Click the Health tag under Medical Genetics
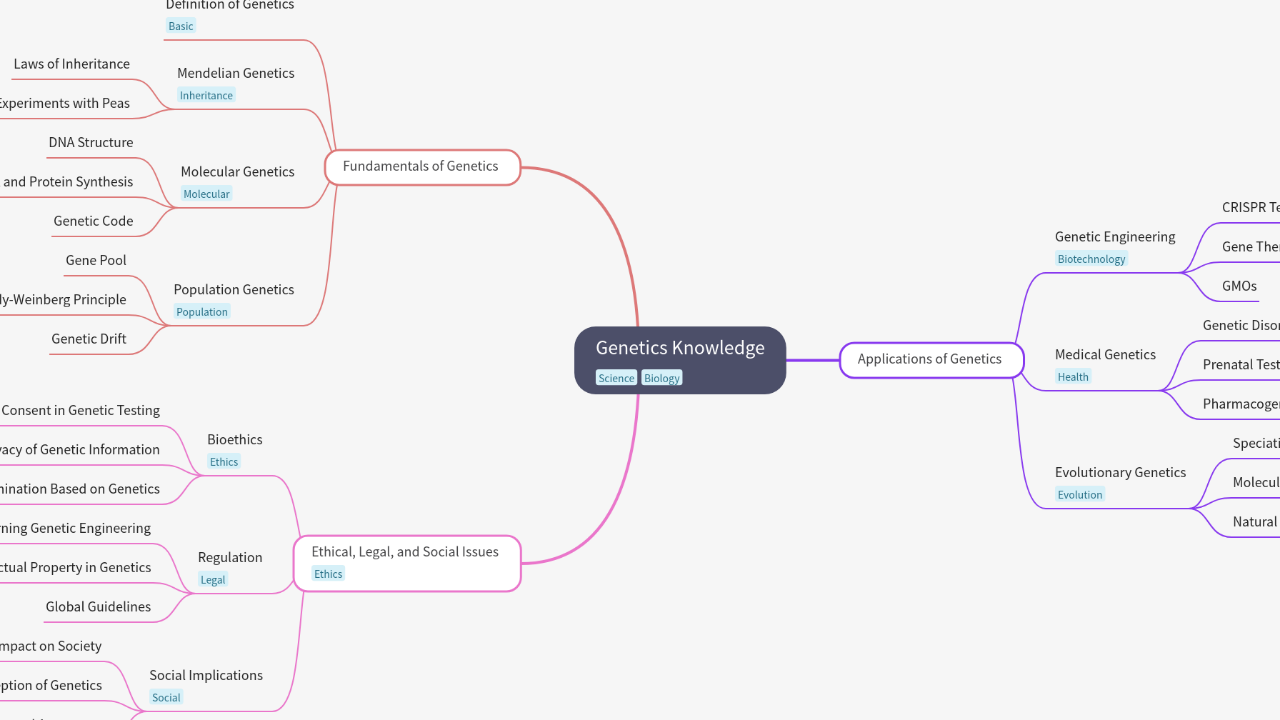Viewport: 1280px width, 720px height. (x=1073, y=377)
